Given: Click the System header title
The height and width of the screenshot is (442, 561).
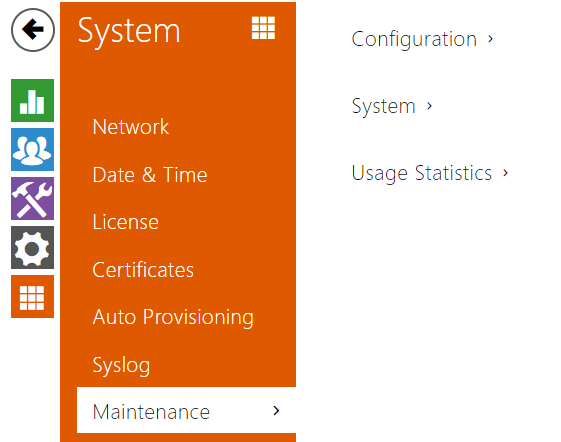Looking at the screenshot, I should pyautogui.click(x=129, y=32).
